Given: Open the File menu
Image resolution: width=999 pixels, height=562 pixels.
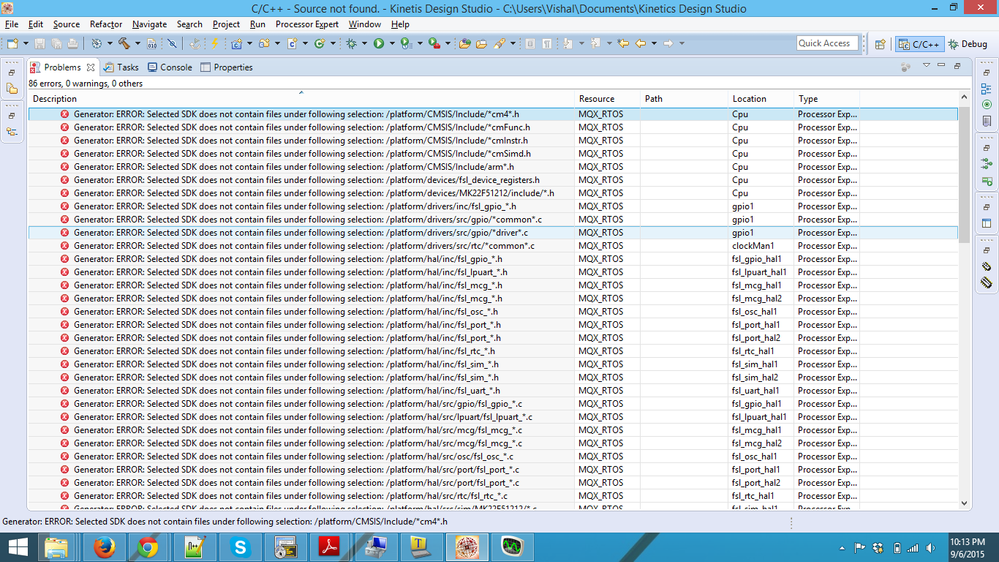Looking at the screenshot, I should tap(11, 24).
